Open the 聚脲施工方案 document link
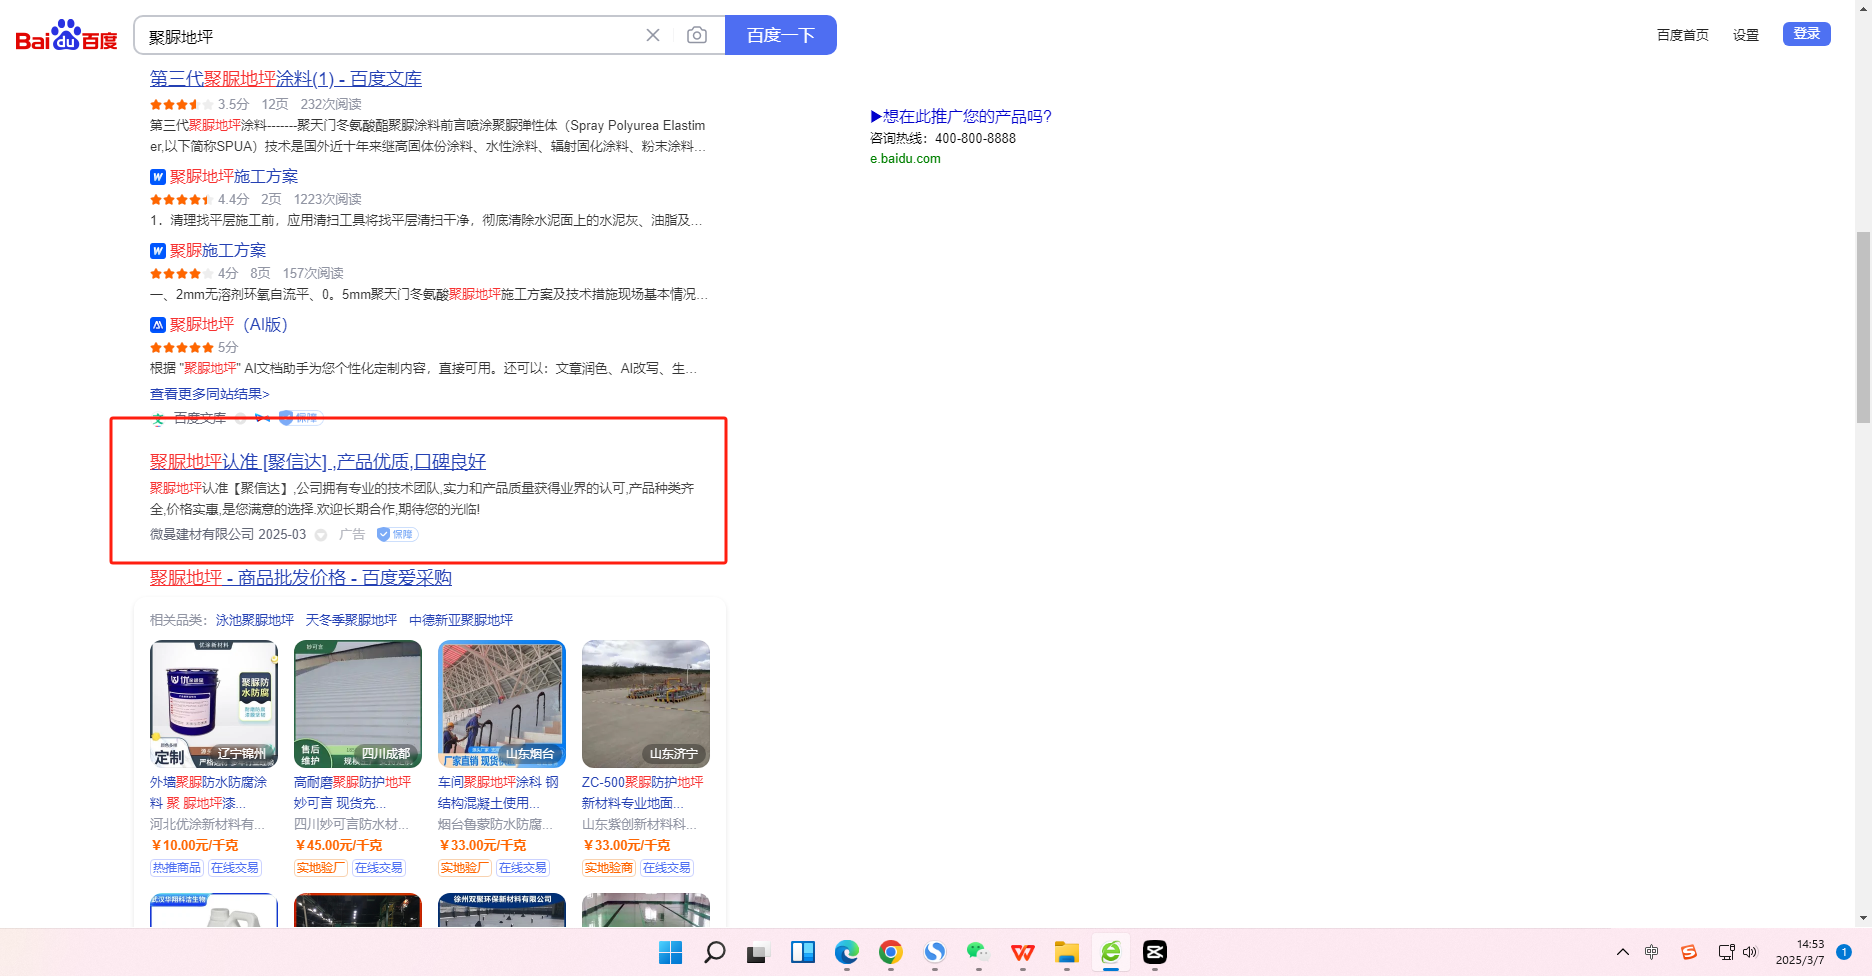Image resolution: width=1872 pixels, height=976 pixels. click(218, 251)
